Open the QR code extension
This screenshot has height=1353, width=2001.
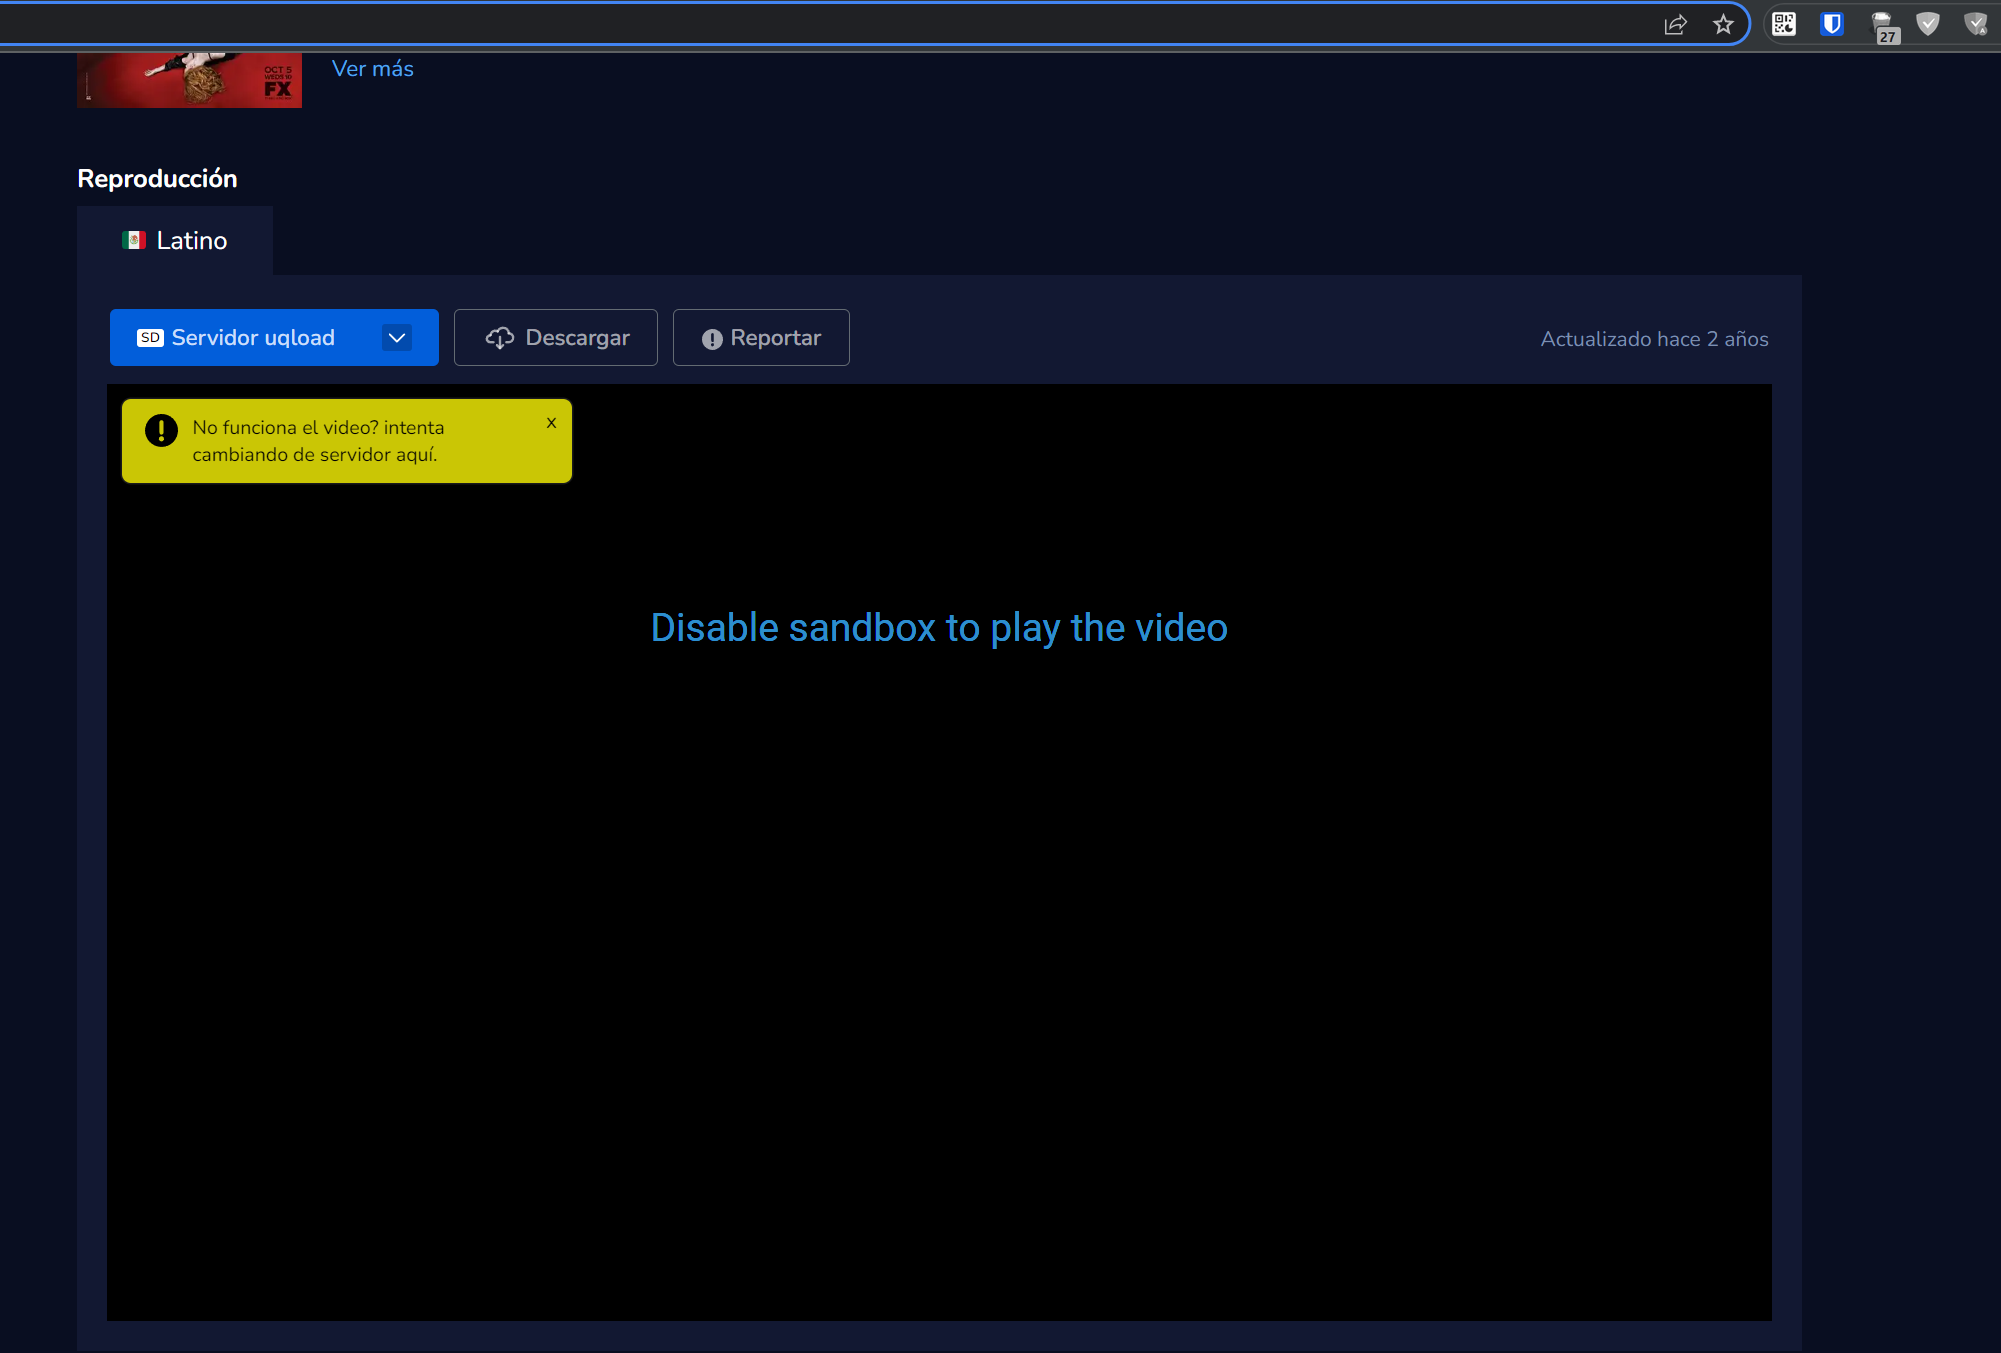[1783, 24]
